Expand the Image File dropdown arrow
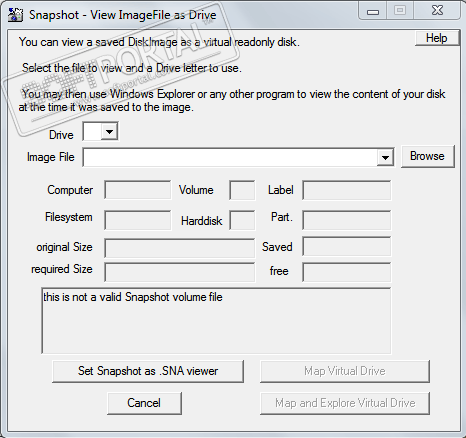The image size is (466, 438). coord(385,157)
